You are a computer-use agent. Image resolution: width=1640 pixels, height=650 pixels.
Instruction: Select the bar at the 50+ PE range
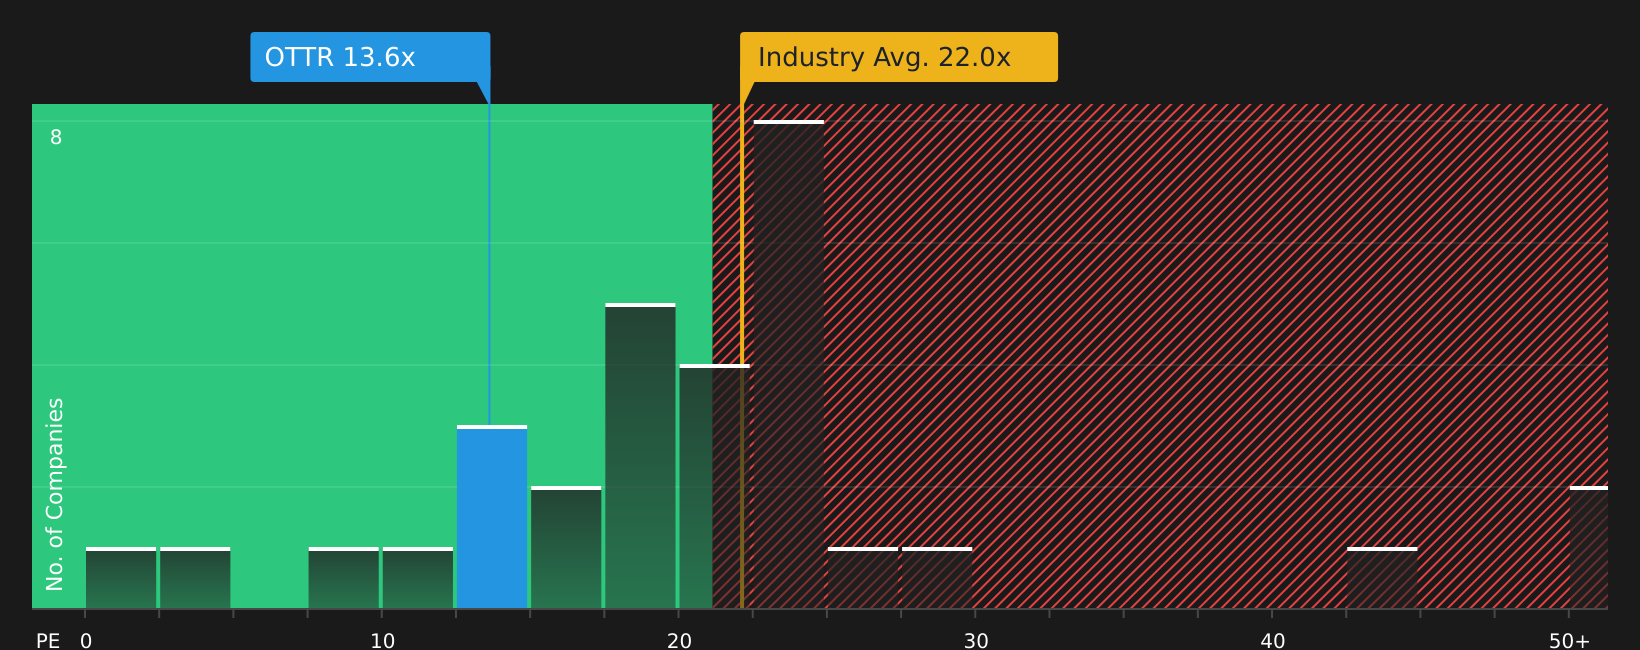pos(1589,547)
